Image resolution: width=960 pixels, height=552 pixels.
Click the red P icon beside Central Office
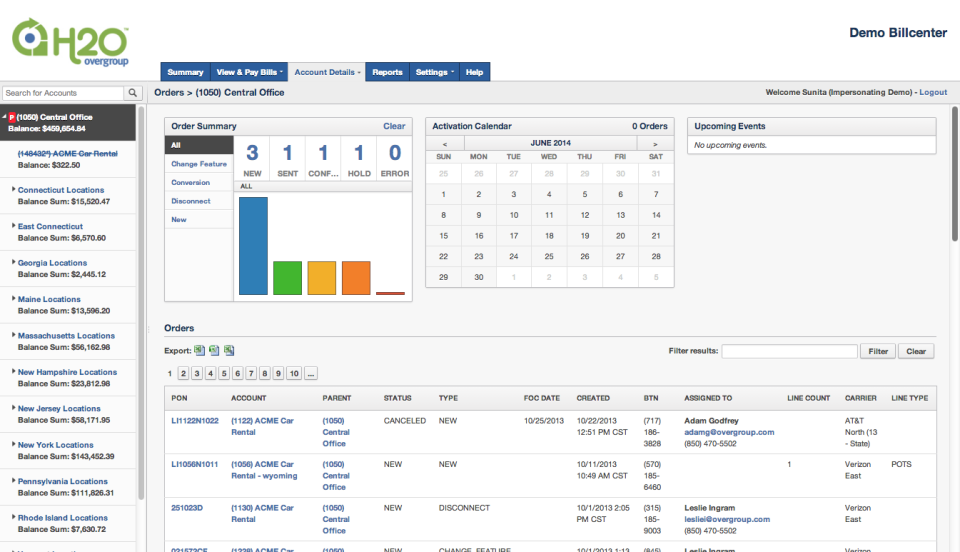pyautogui.click(x=12, y=117)
